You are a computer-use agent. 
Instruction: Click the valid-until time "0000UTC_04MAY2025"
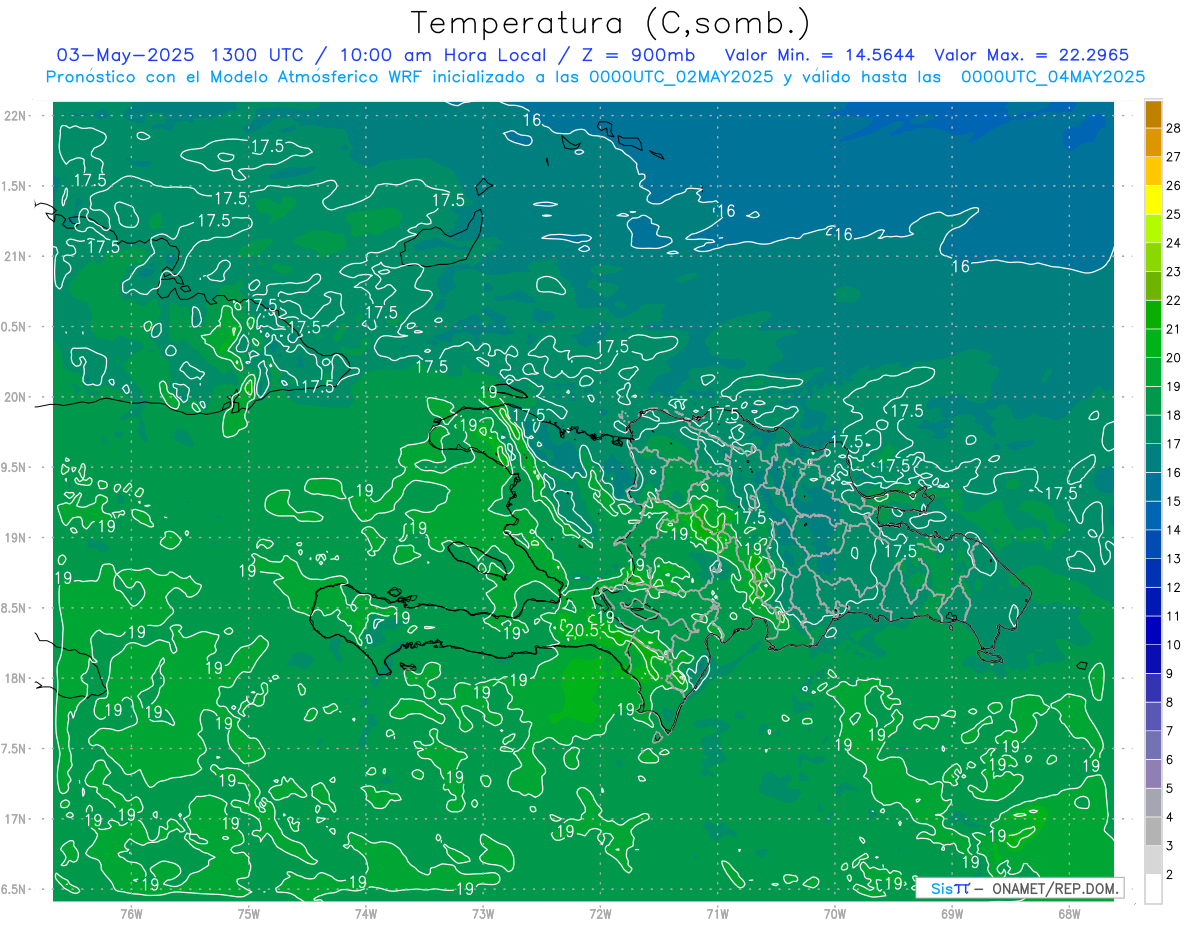(x=1052, y=76)
